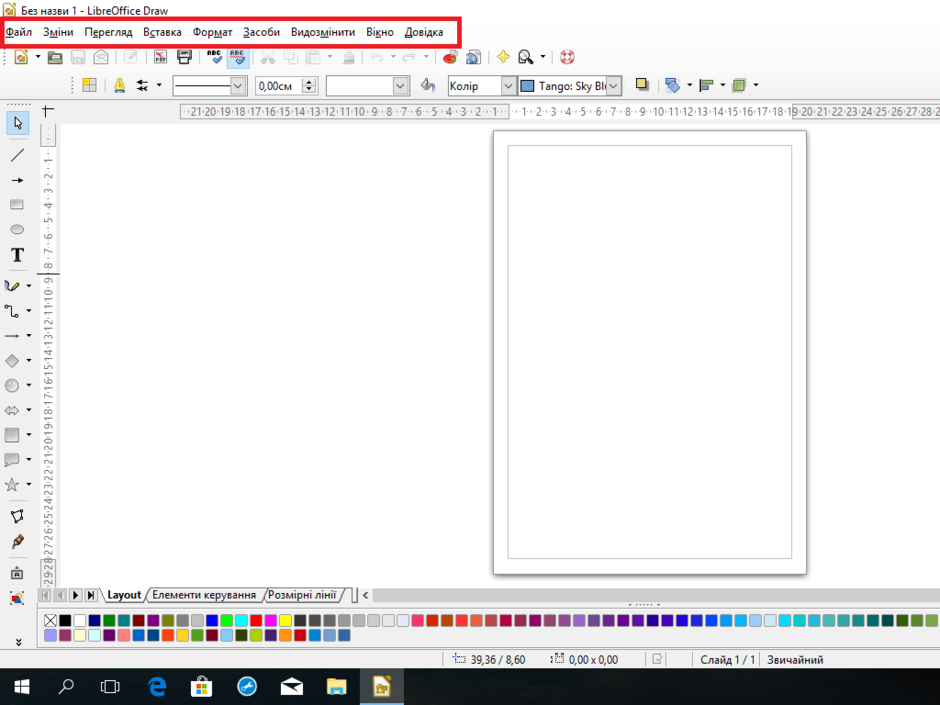
Task: Insert an image from file icon
Action: 17,598
